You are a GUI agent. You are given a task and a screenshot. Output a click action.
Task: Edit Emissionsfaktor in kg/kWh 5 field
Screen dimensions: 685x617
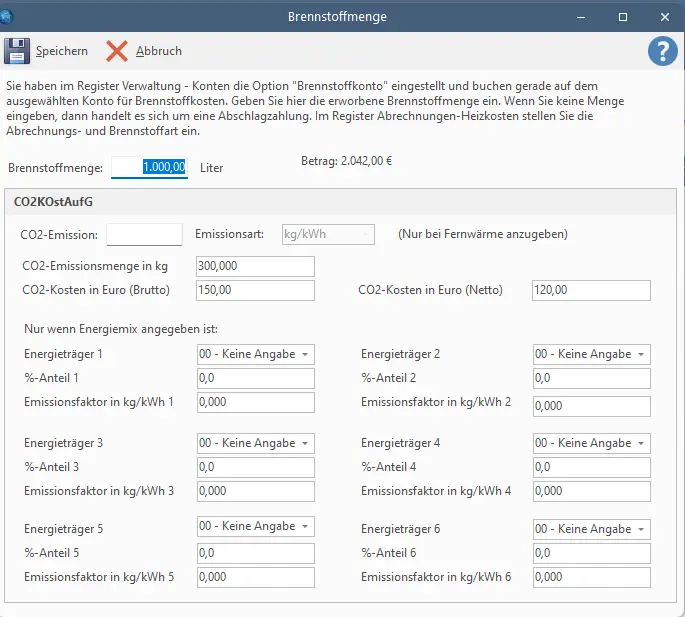click(x=256, y=577)
